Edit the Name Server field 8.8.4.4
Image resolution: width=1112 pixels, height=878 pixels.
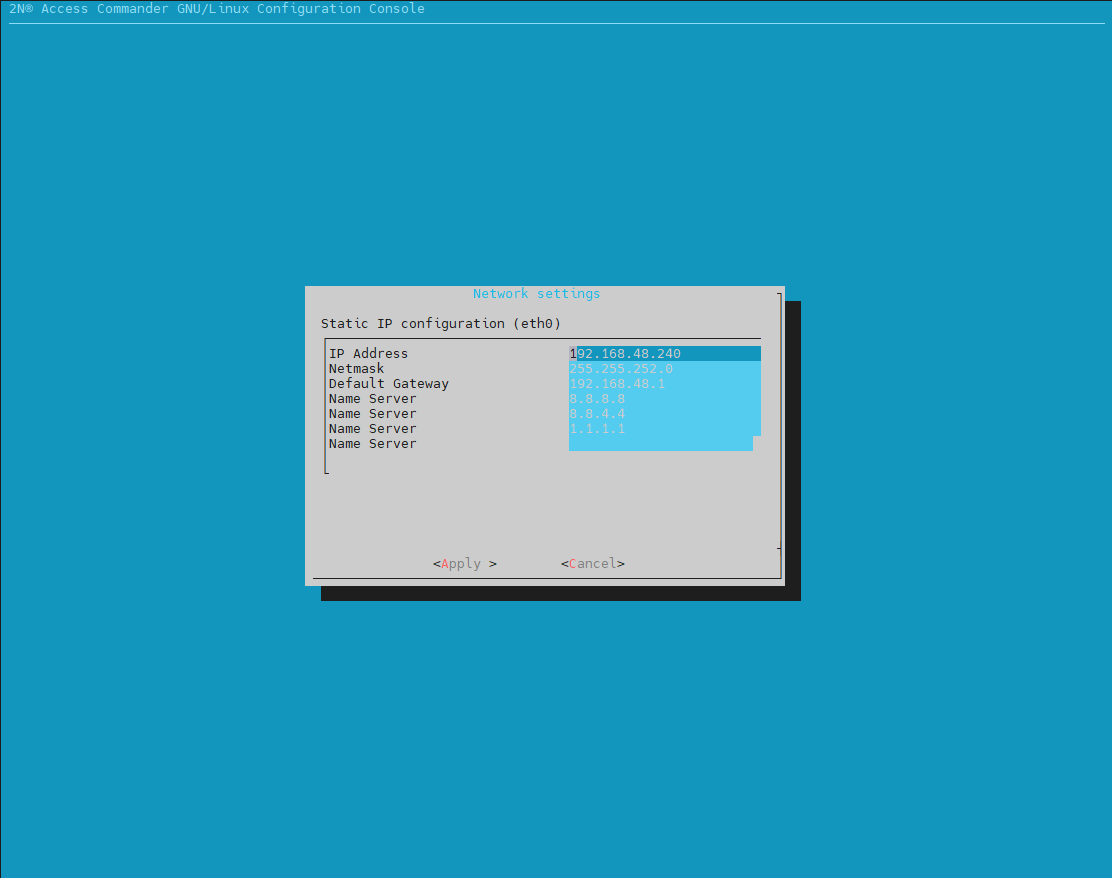(x=665, y=413)
